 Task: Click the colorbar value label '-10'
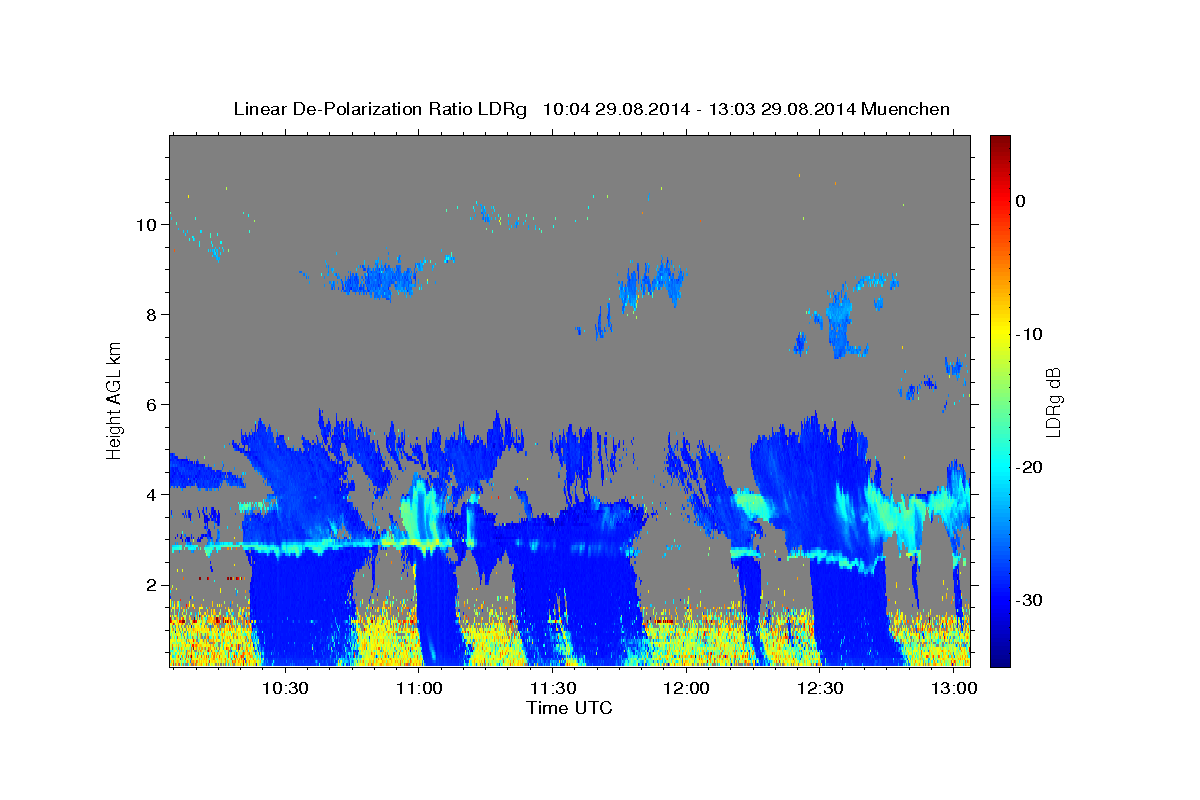click(x=1029, y=334)
